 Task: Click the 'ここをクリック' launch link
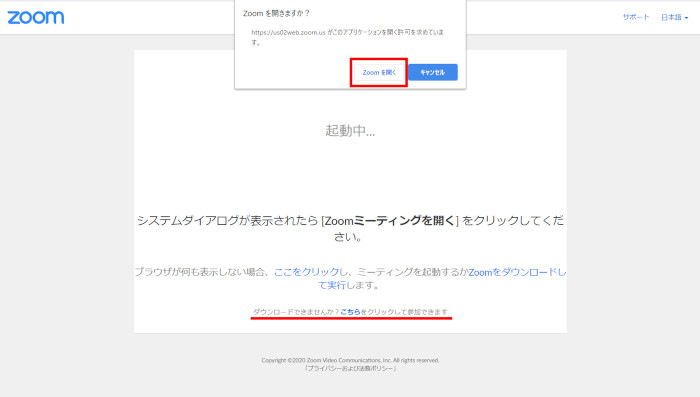(x=306, y=272)
